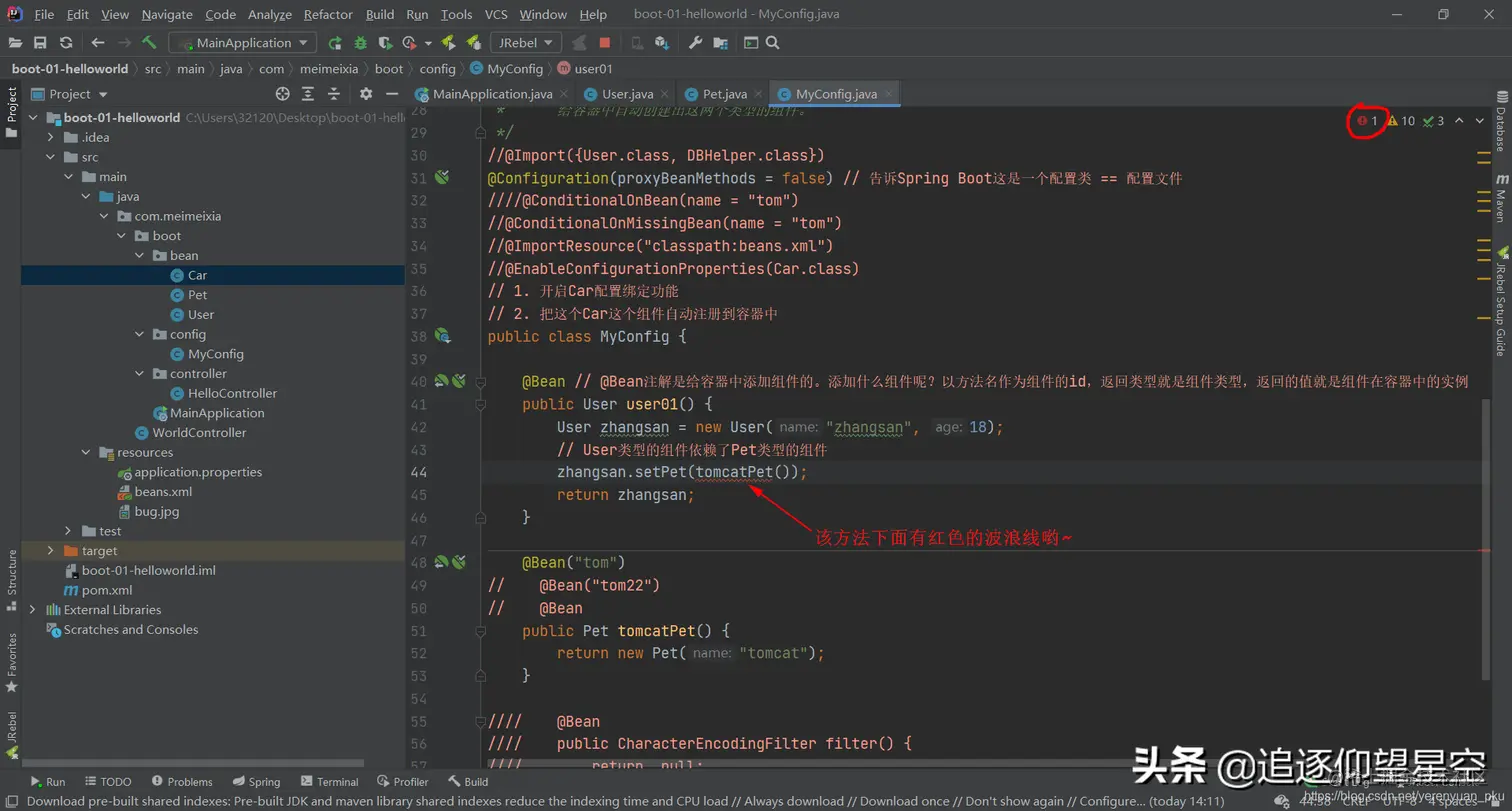
Task: Close the MyConfig.java tab
Action: pyautogui.click(x=888, y=94)
